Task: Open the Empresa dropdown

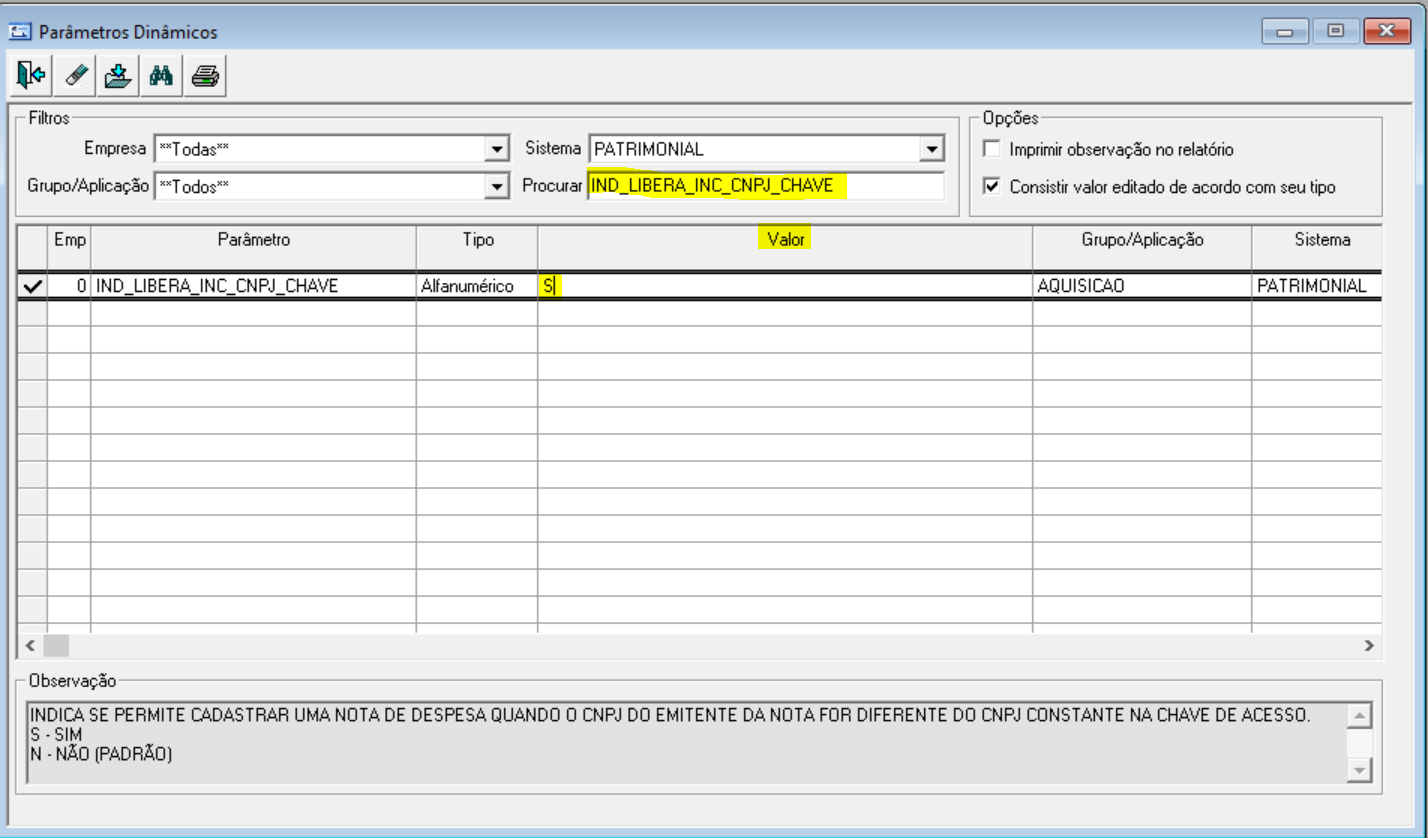Action: [497, 149]
